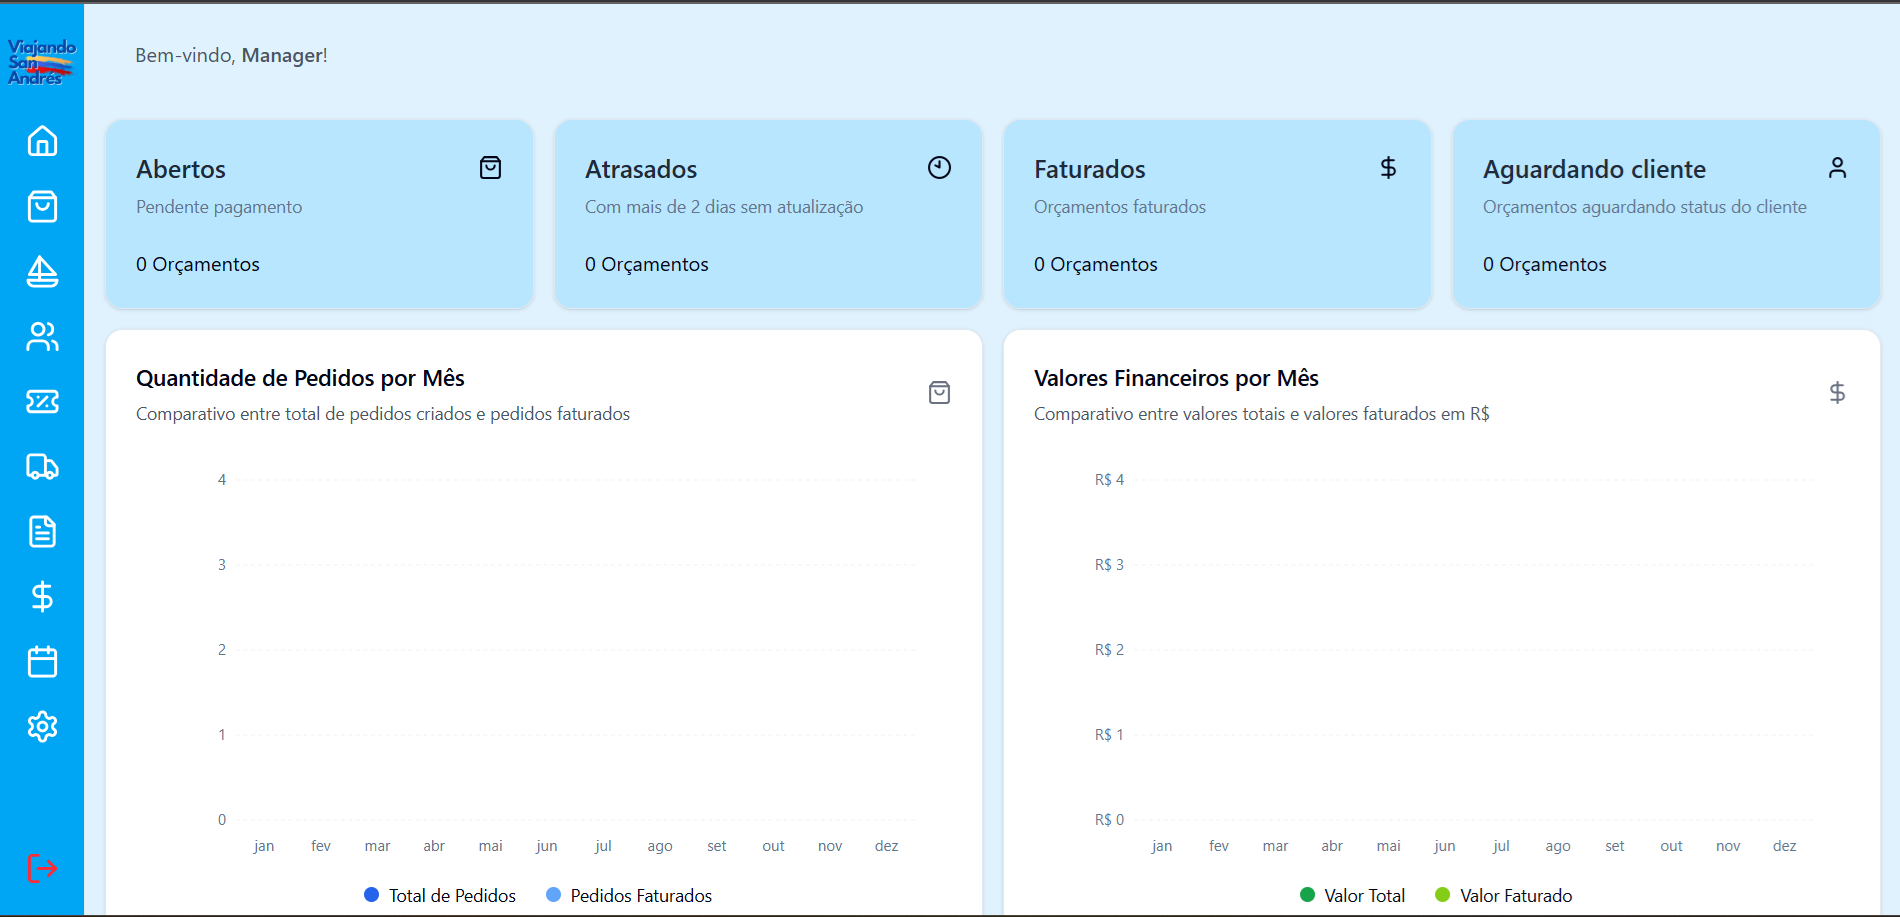Select the shopping bag orders icon in sidebar
Viewport: 1900px width, 917px height.
42,207
